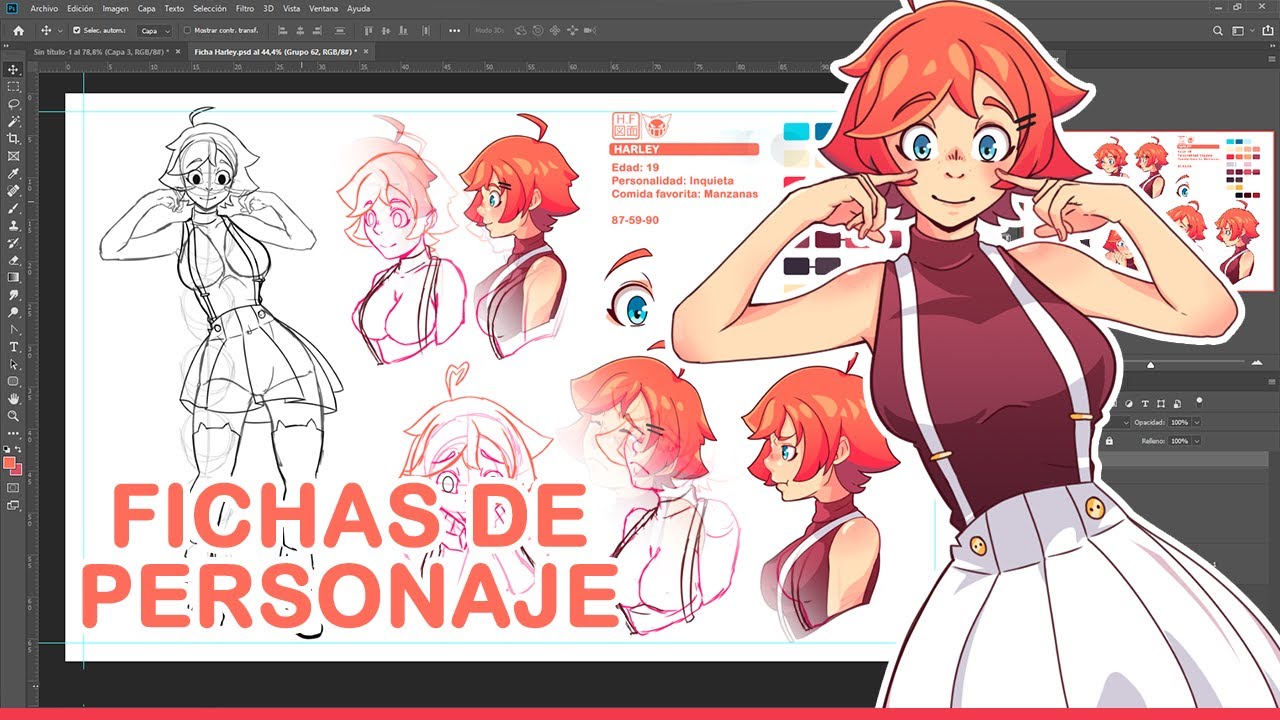Open the Archivo menu
This screenshot has width=1280, height=720.
pos(44,8)
